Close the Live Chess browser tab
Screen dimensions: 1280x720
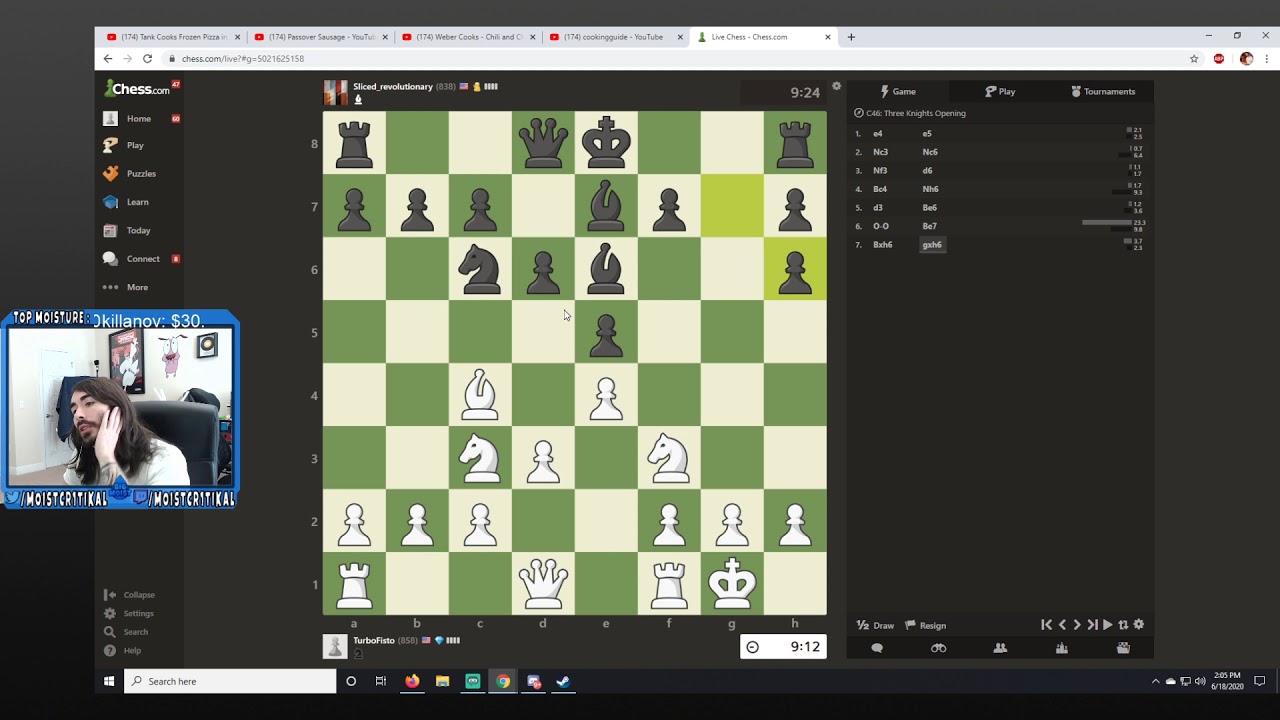pos(828,37)
